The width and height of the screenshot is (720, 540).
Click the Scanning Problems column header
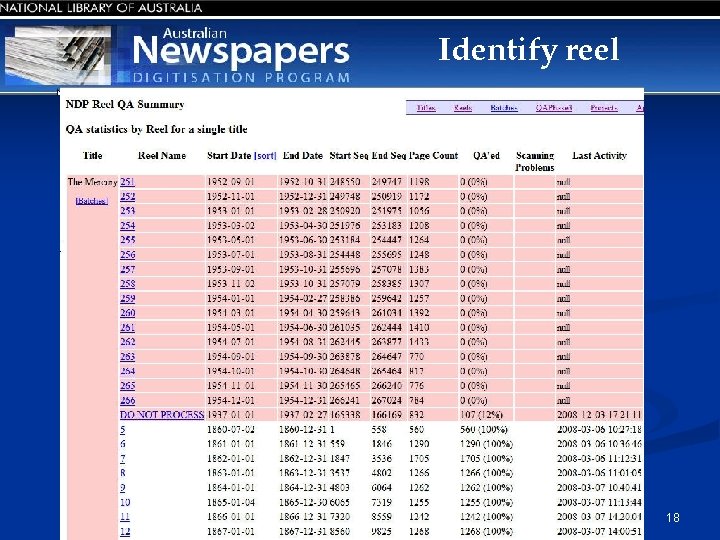534,162
